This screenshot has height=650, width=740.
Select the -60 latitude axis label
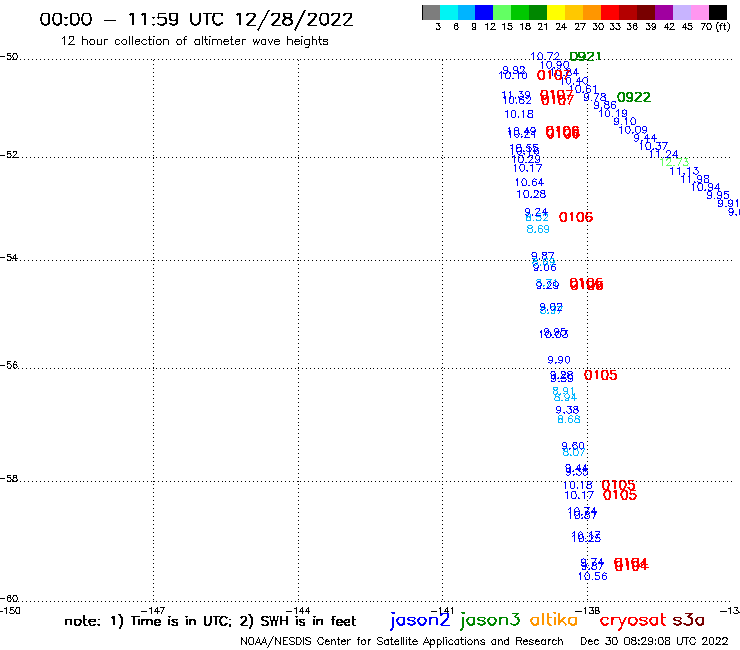click(9, 599)
